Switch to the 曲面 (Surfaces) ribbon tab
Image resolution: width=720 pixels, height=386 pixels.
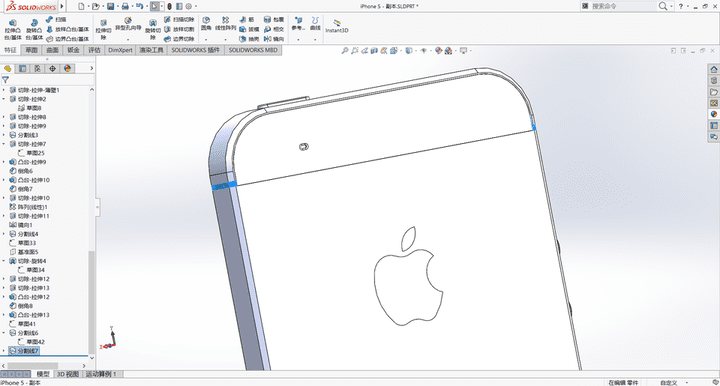click(x=52, y=50)
